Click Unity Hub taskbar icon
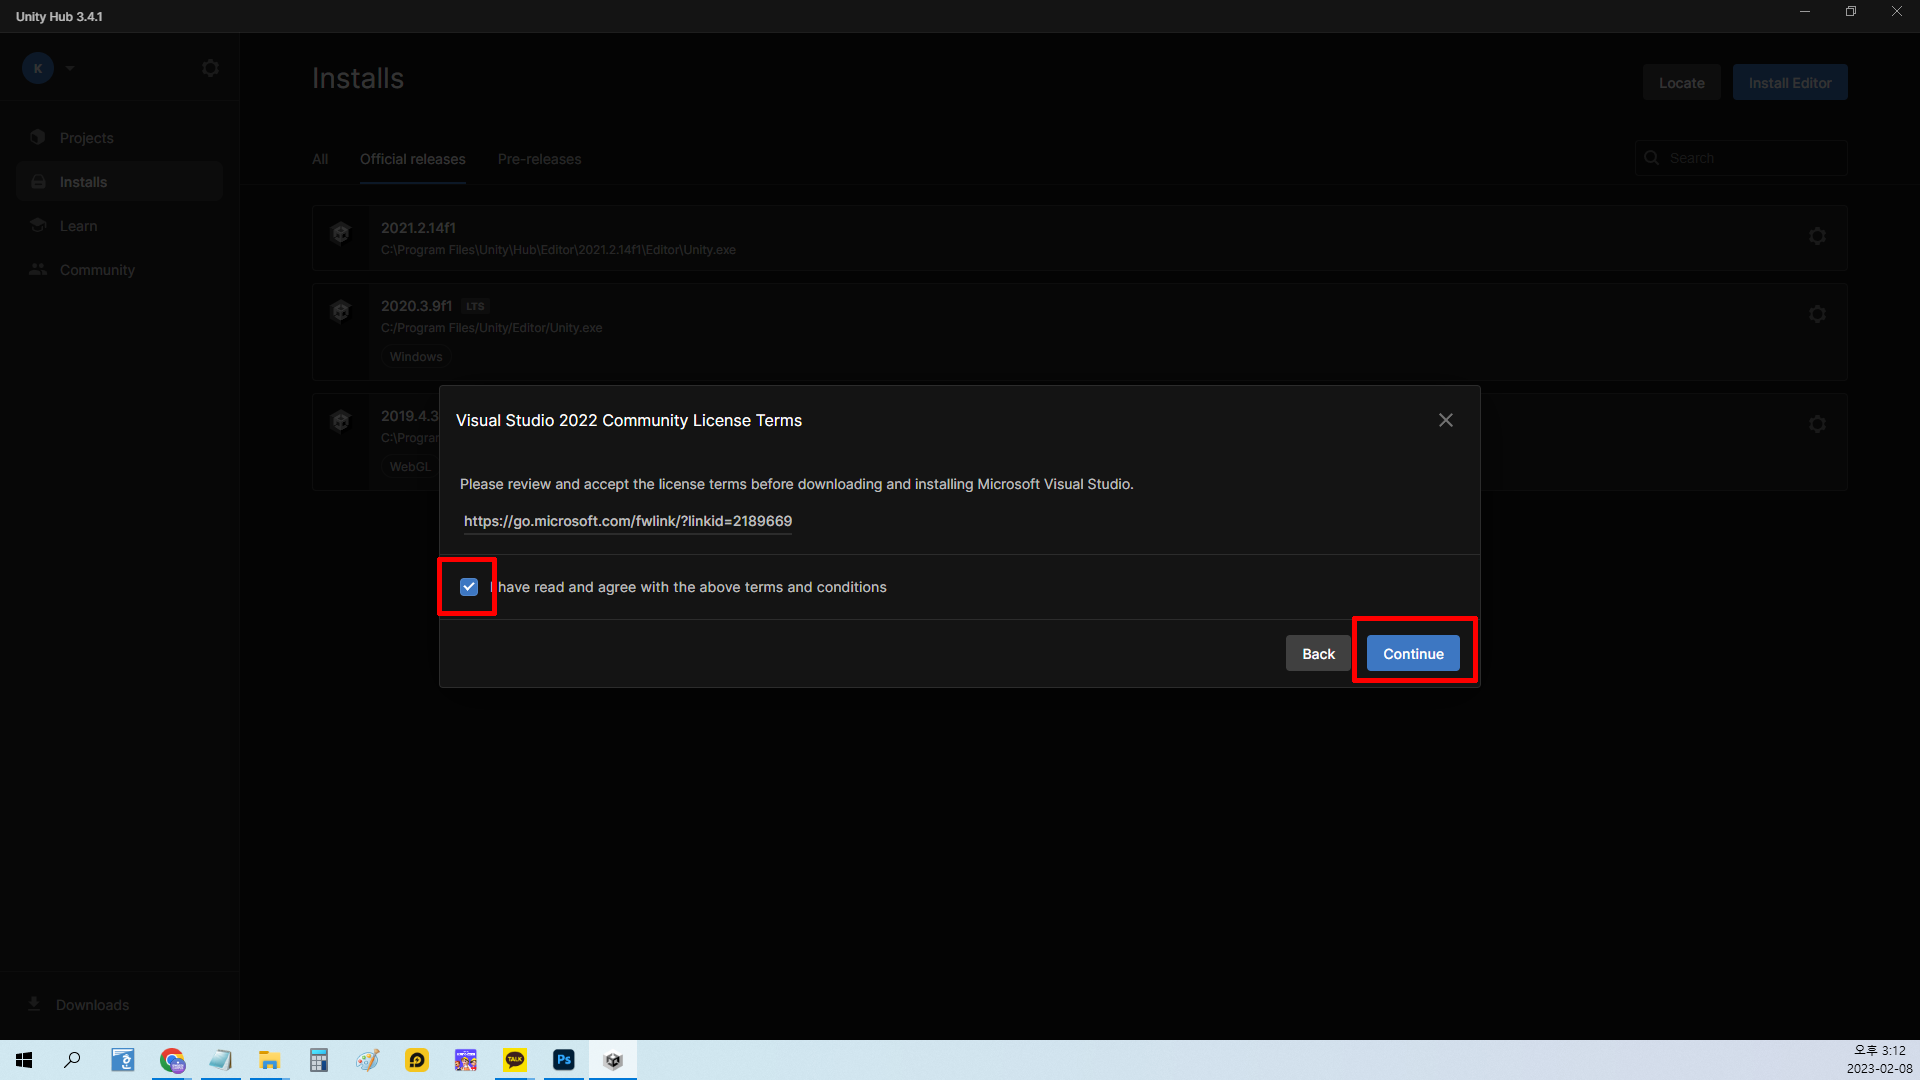The width and height of the screenshot is (1920, 1080). (613, 1060)
